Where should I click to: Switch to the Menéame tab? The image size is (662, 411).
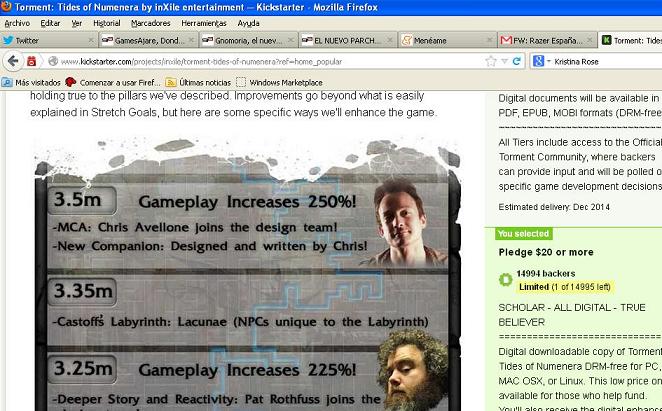[x=447, y=40]
